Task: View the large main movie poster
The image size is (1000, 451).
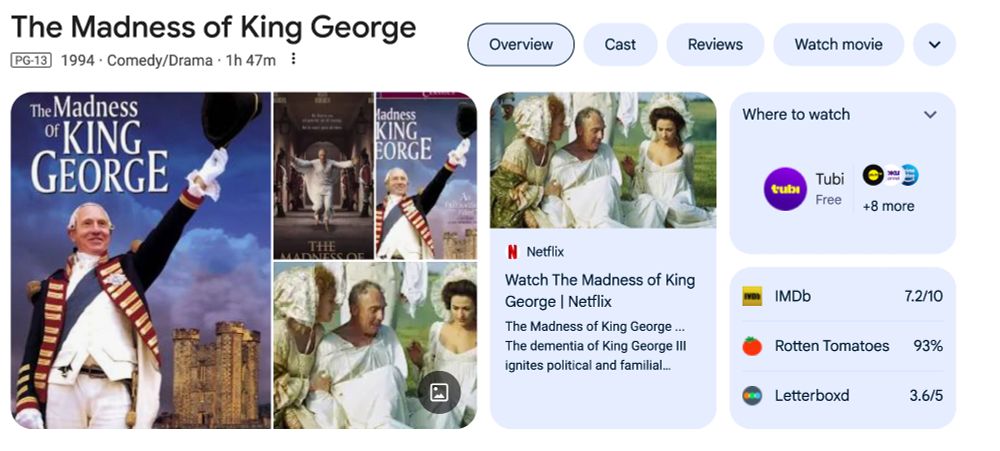Action: pos(141,260)
